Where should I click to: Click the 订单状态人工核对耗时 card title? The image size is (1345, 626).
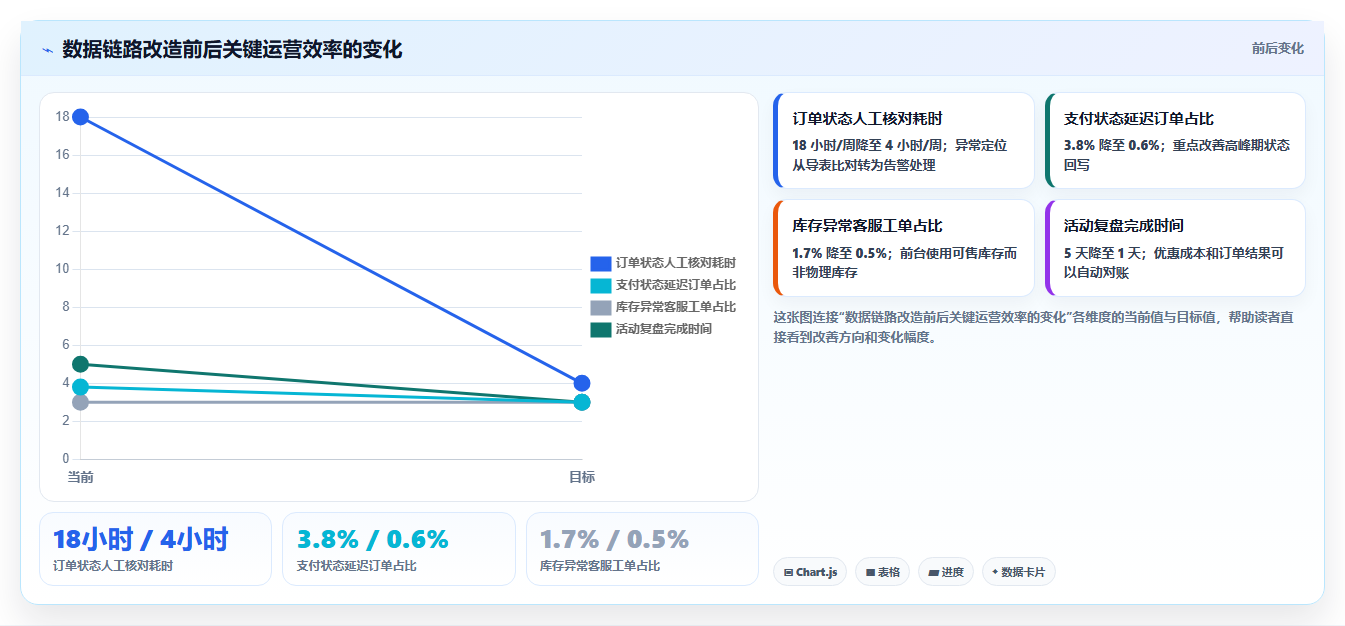pos(867,118)
